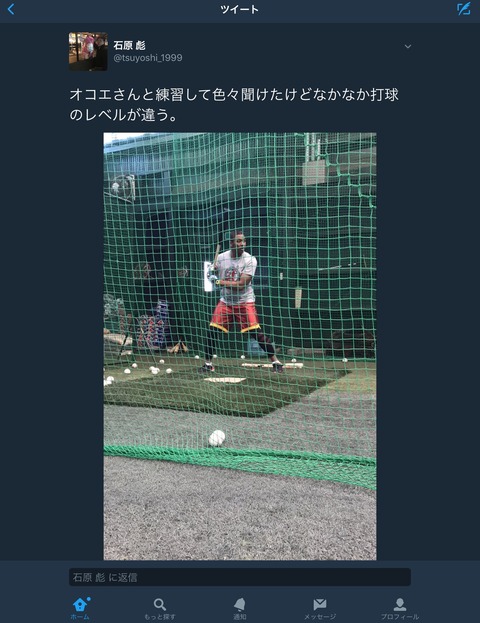Go back using the top-left arrow
This screenshot has width=480, height=623.
coord(11,9)
